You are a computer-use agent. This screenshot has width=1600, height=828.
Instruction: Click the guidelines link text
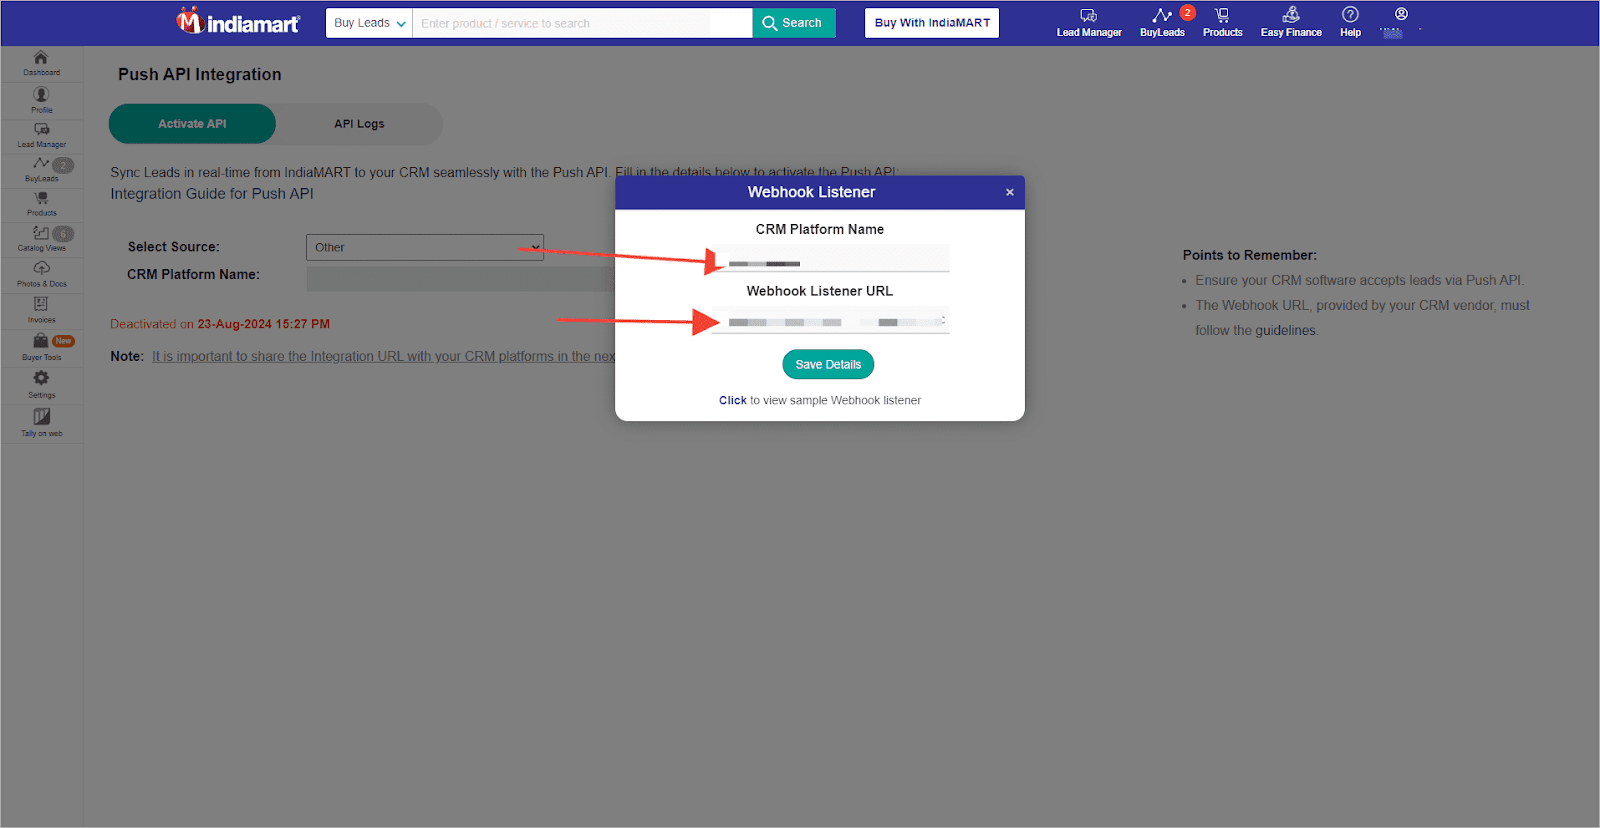point(1286,331)
